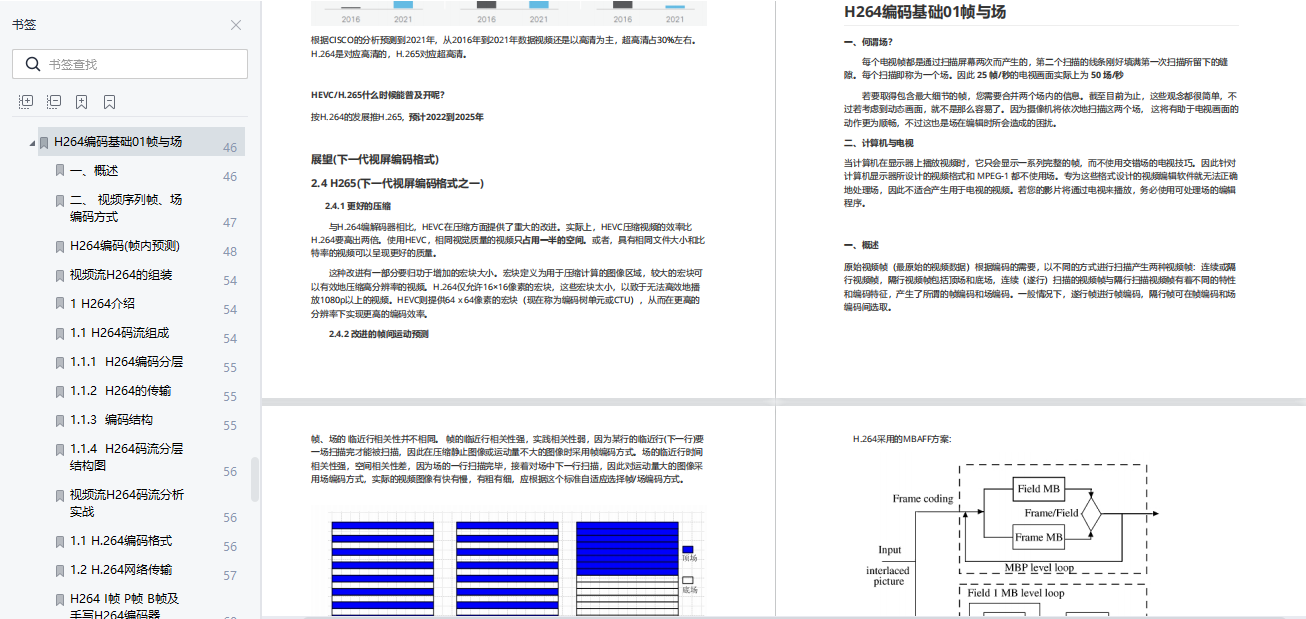Close the 书签 bookmarks panel
Image resolution: width=1306 pixels, height=619 pixels.
pos(236,24)
